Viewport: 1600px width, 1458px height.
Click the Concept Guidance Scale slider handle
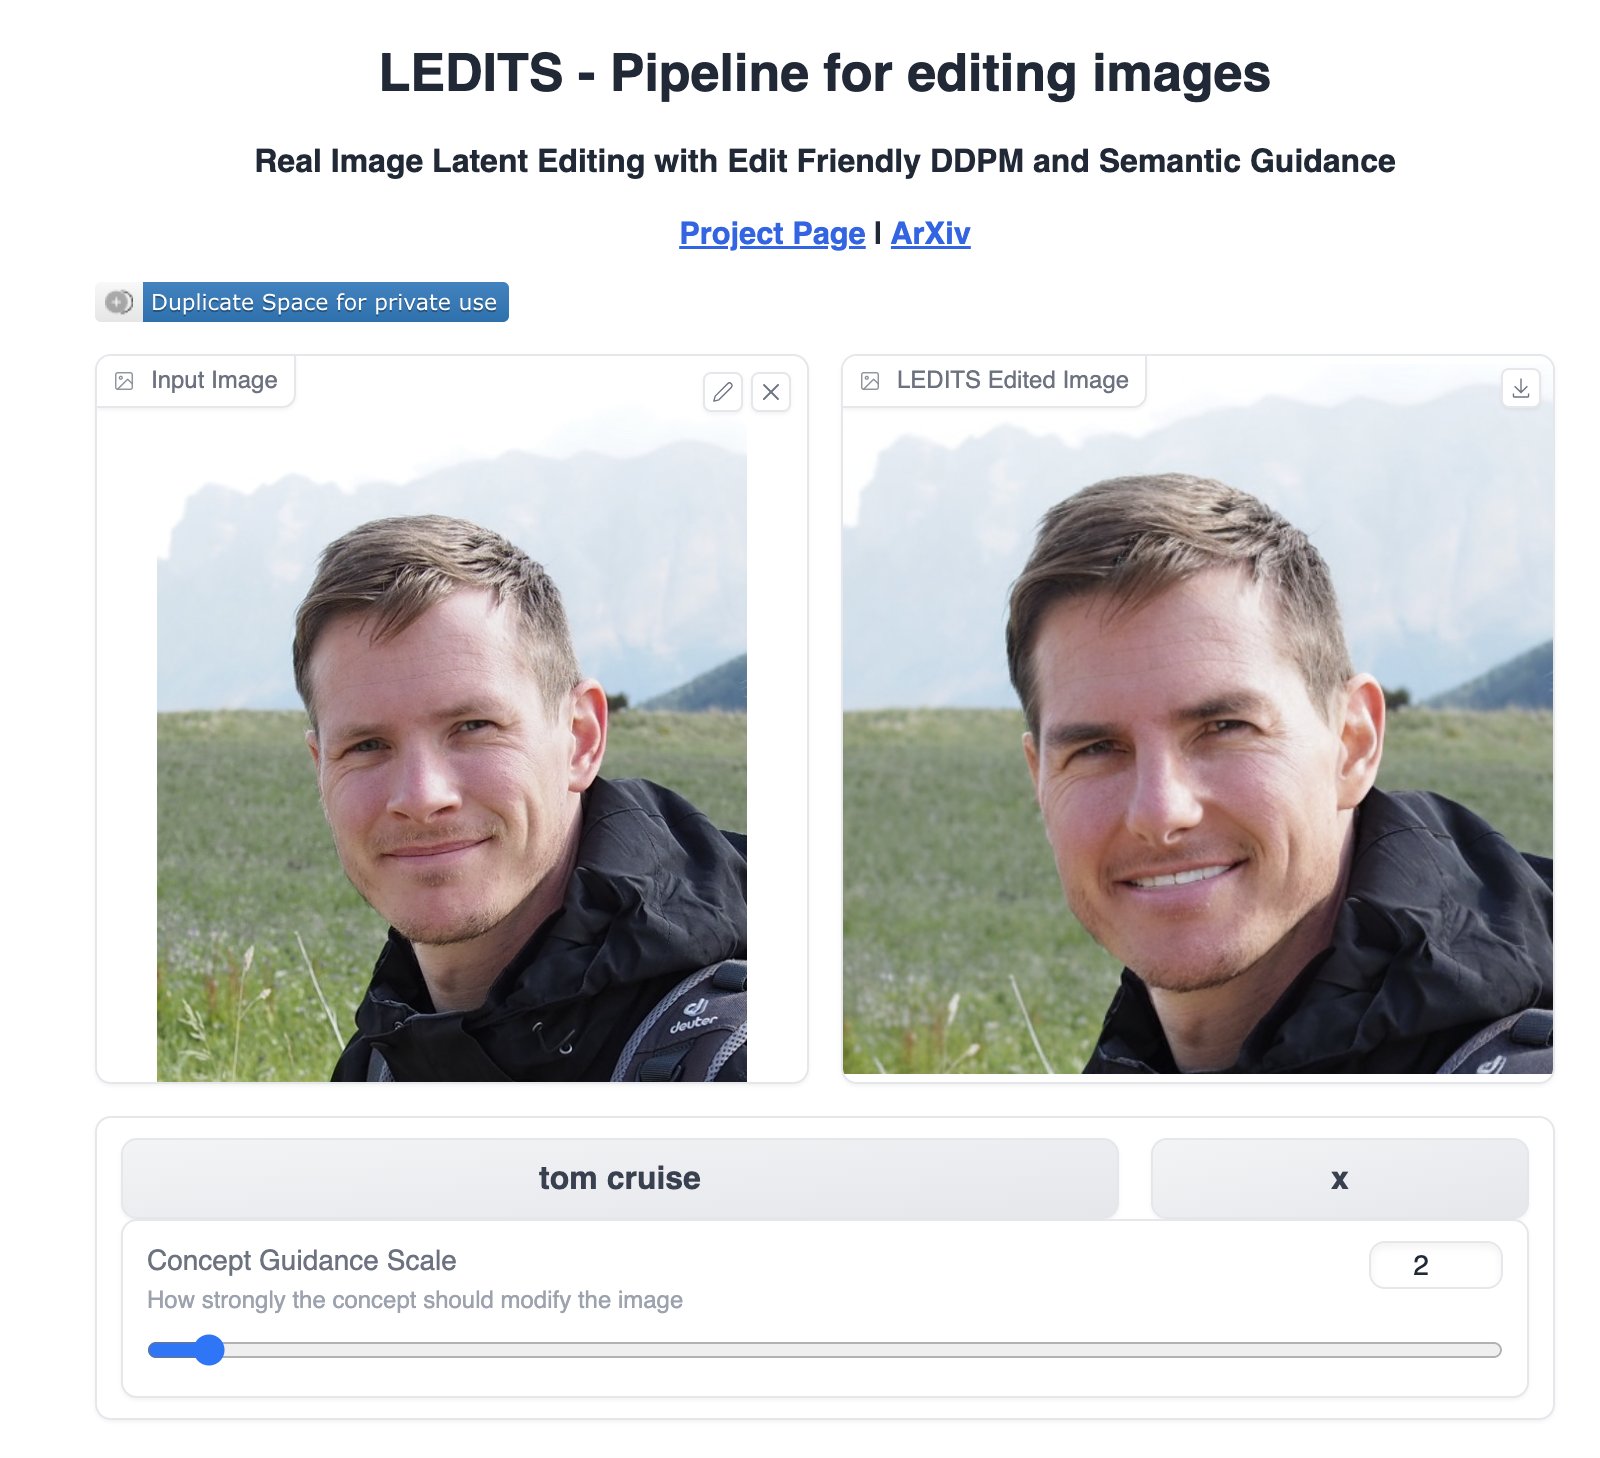pos(209,1350)
